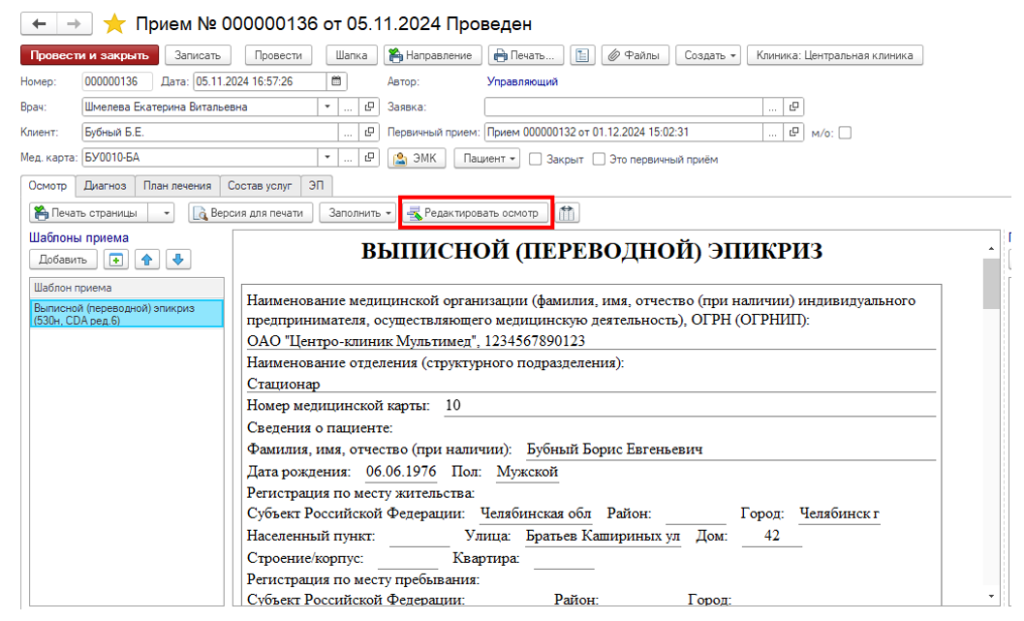This screenshot has width=1024, height=621.
Task: Enable the Закрыт checkbox
Action: click(x=535, y=159)
